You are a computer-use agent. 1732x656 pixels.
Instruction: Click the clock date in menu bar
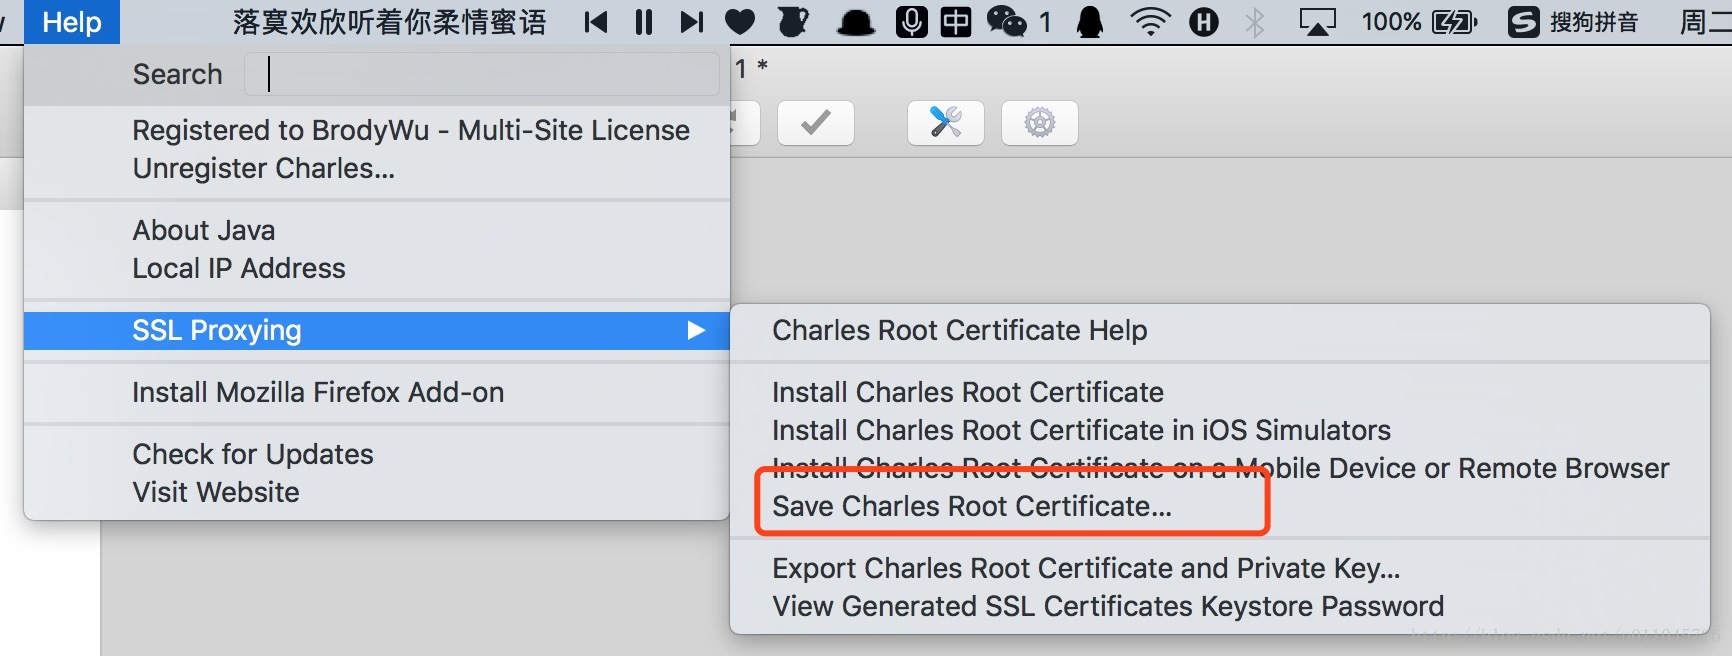pyautogui.click(x=1705, y=22)
